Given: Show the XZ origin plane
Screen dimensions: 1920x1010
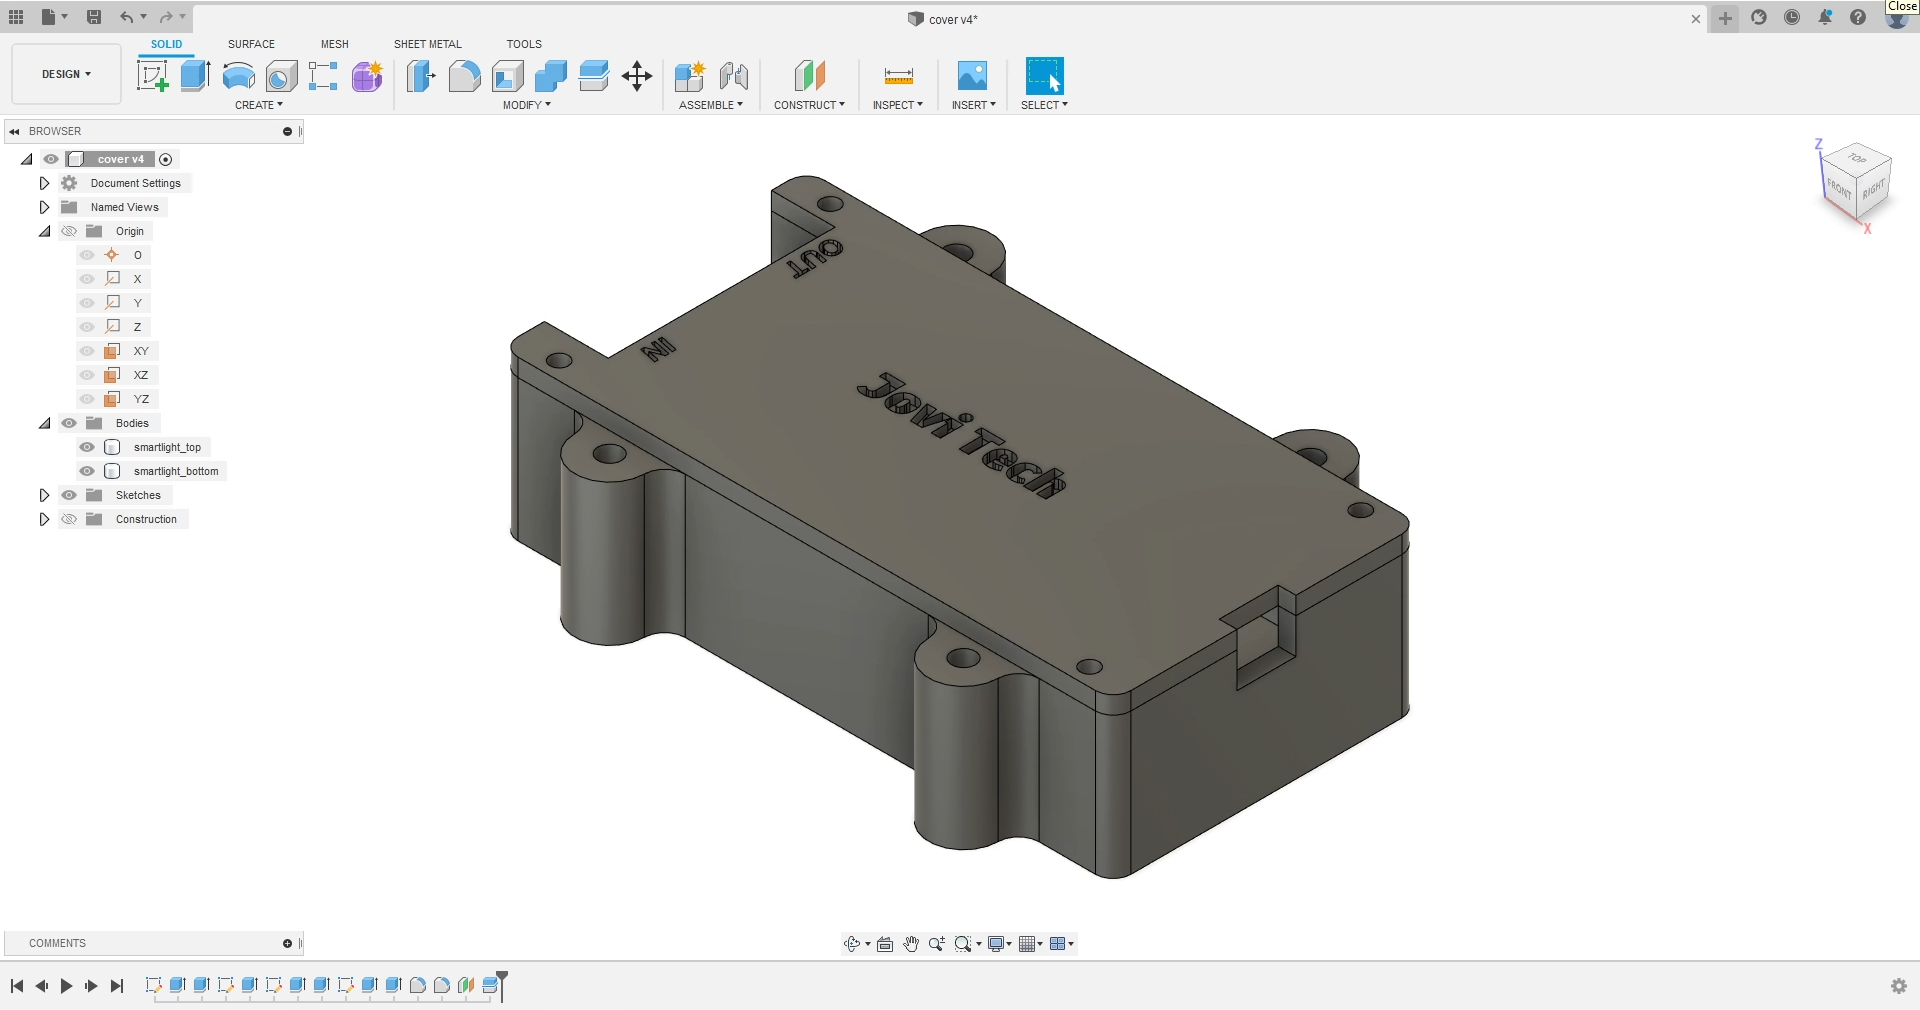Looking at the screenshot, I should (87, 375).
